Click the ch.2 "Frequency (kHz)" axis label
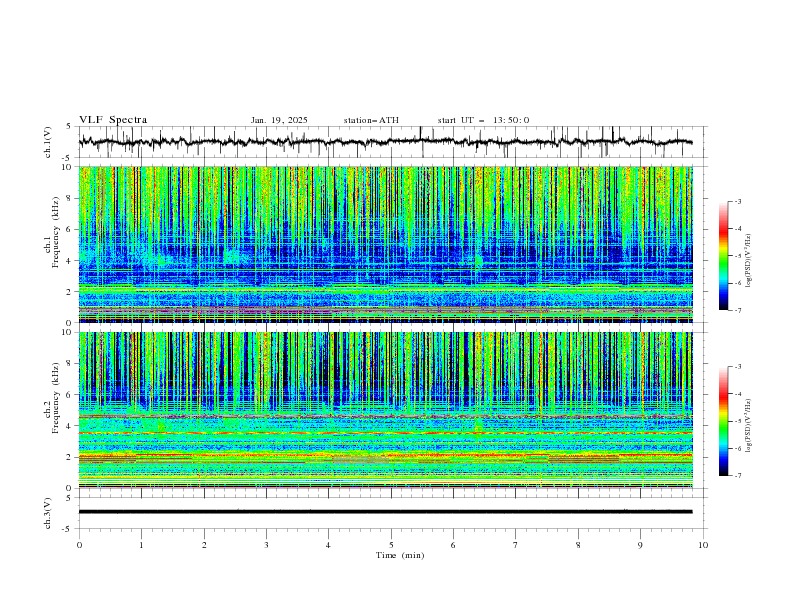Image resolution: width=792 pixels, height=612 pixels. [x=56, y=397]
